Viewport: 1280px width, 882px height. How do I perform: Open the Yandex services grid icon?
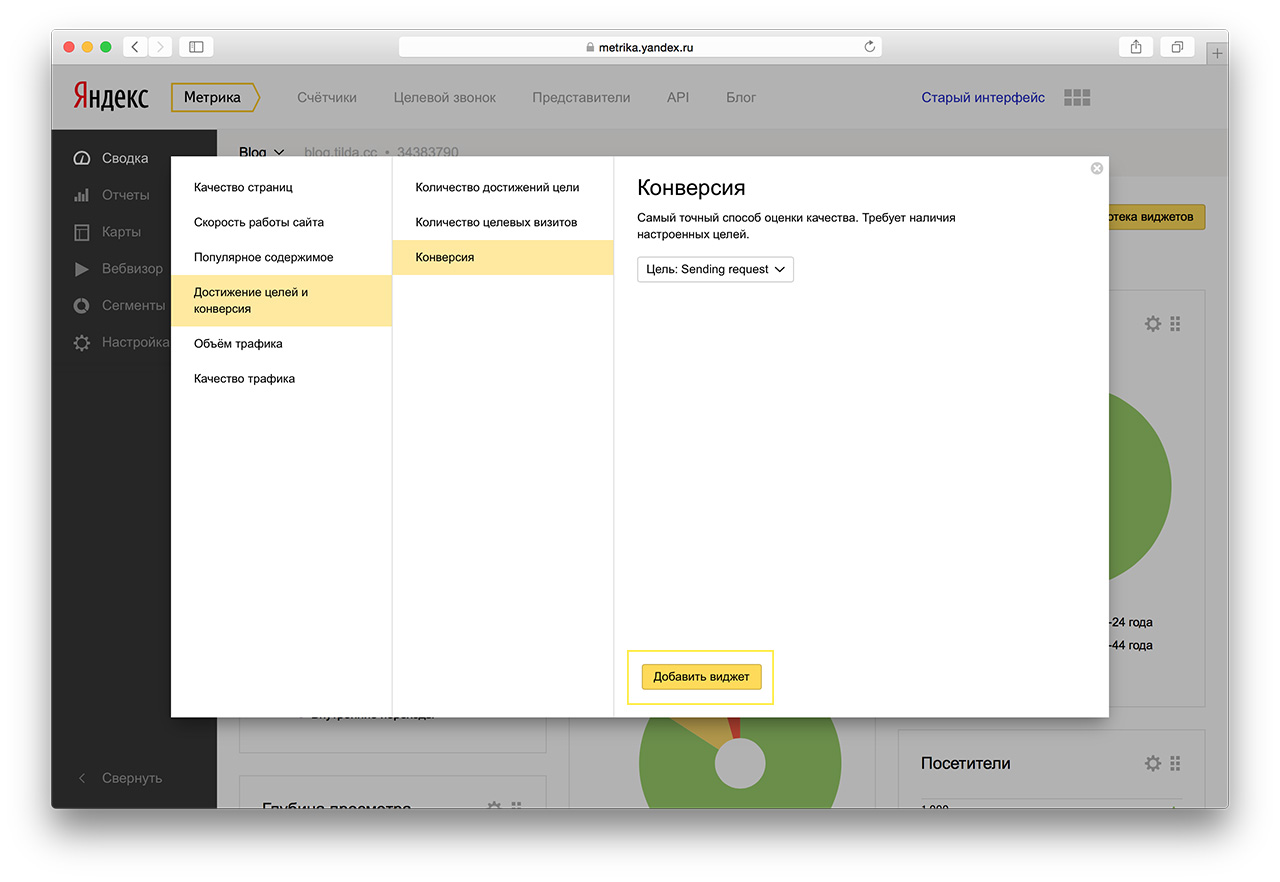click(1077, 97)
